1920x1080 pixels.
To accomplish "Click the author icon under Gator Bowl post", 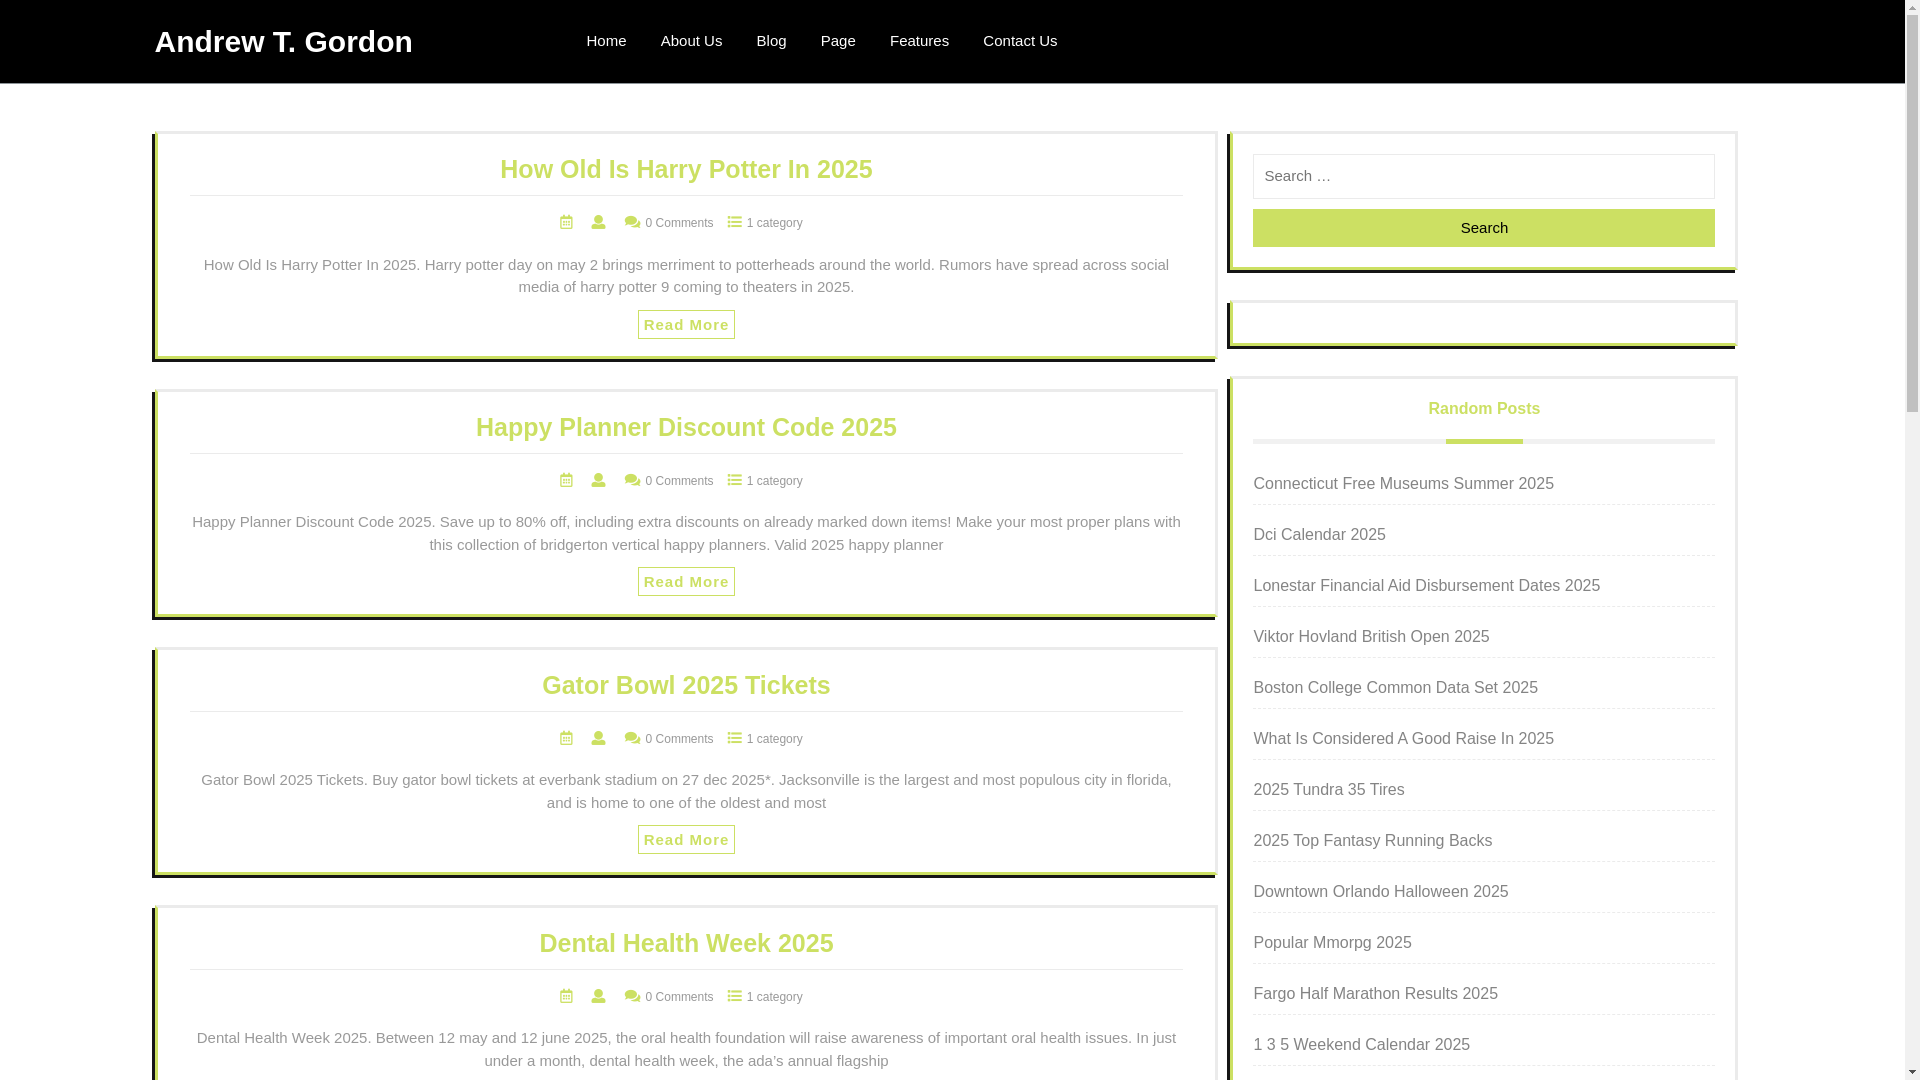I will pyautogui.click(x=598, y=738).
